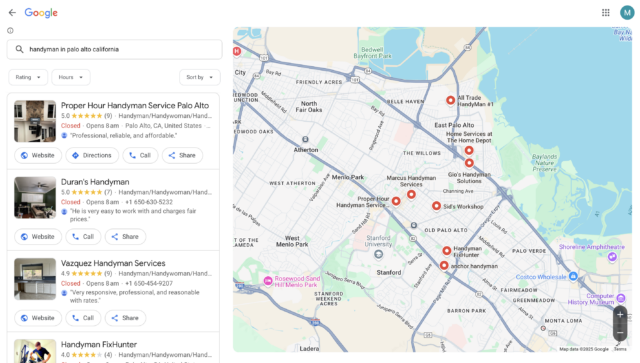Viewport: 640px width, 363px height.
Task: Visit Vazquez Handyman Services website
Action: 38,318
